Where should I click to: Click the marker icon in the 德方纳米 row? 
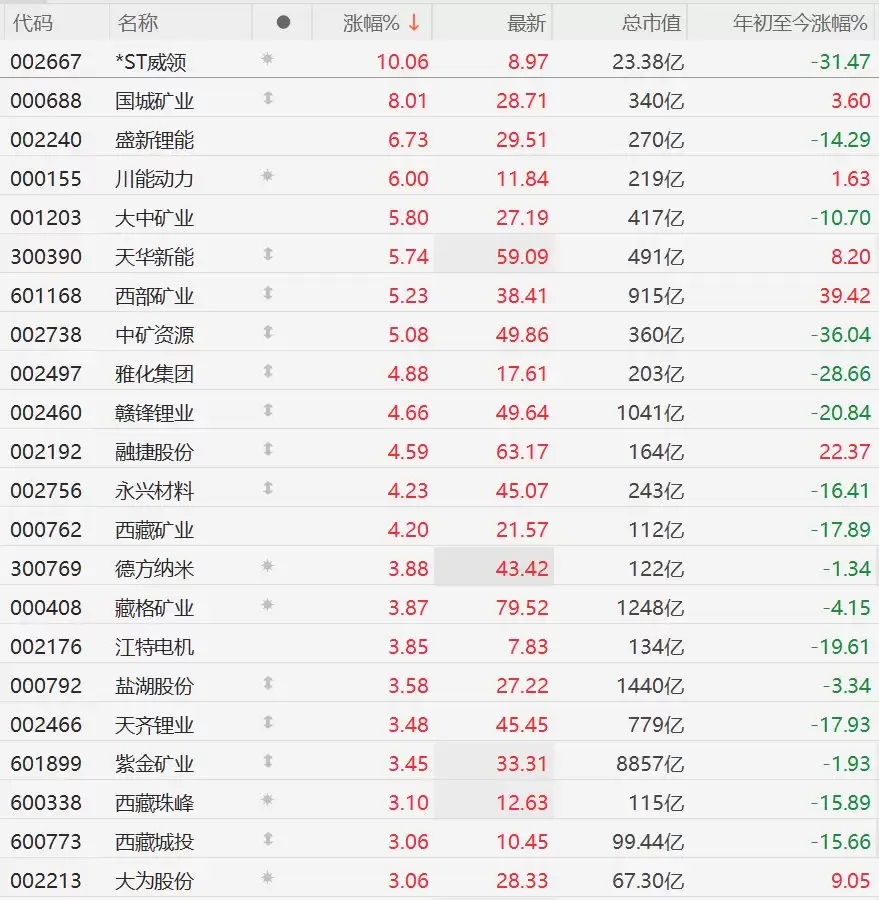coord(268,566)
